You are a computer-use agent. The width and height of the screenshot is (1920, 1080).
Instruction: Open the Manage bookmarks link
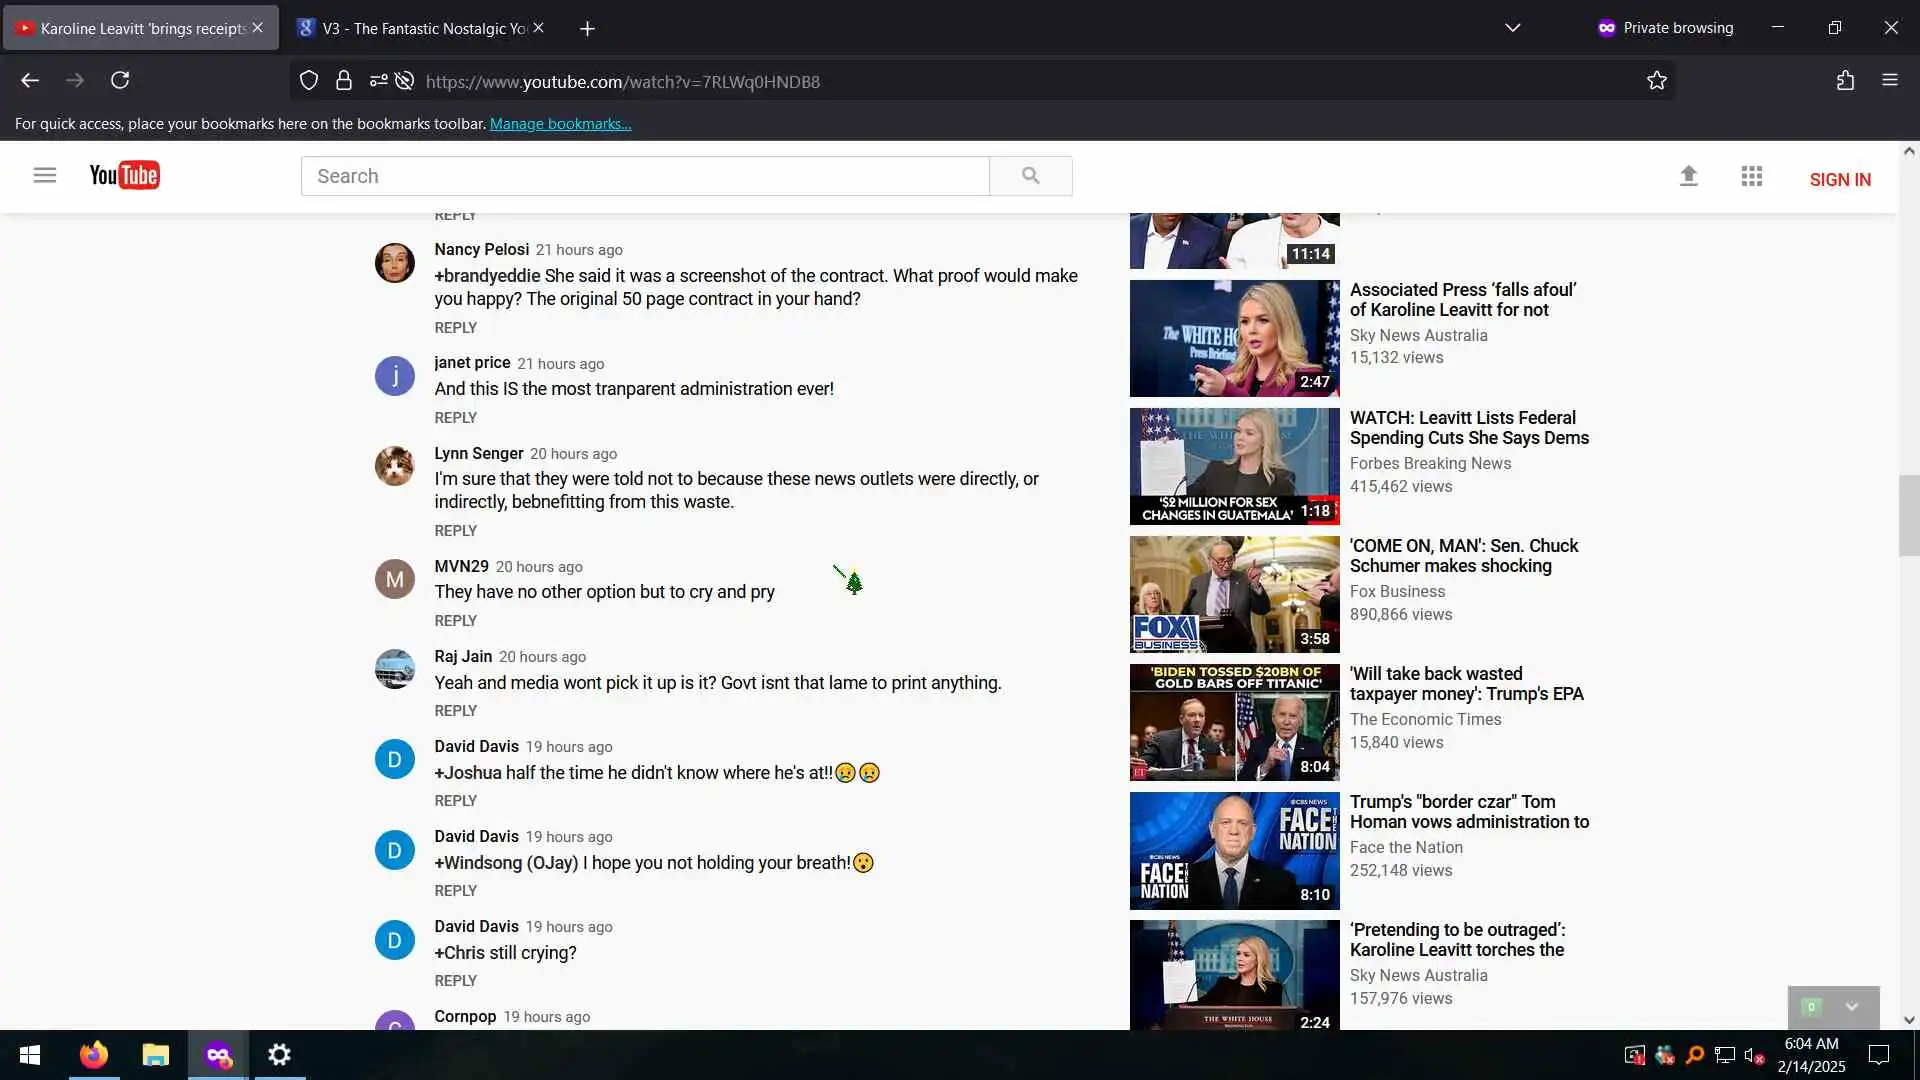(x=560, y=124)
